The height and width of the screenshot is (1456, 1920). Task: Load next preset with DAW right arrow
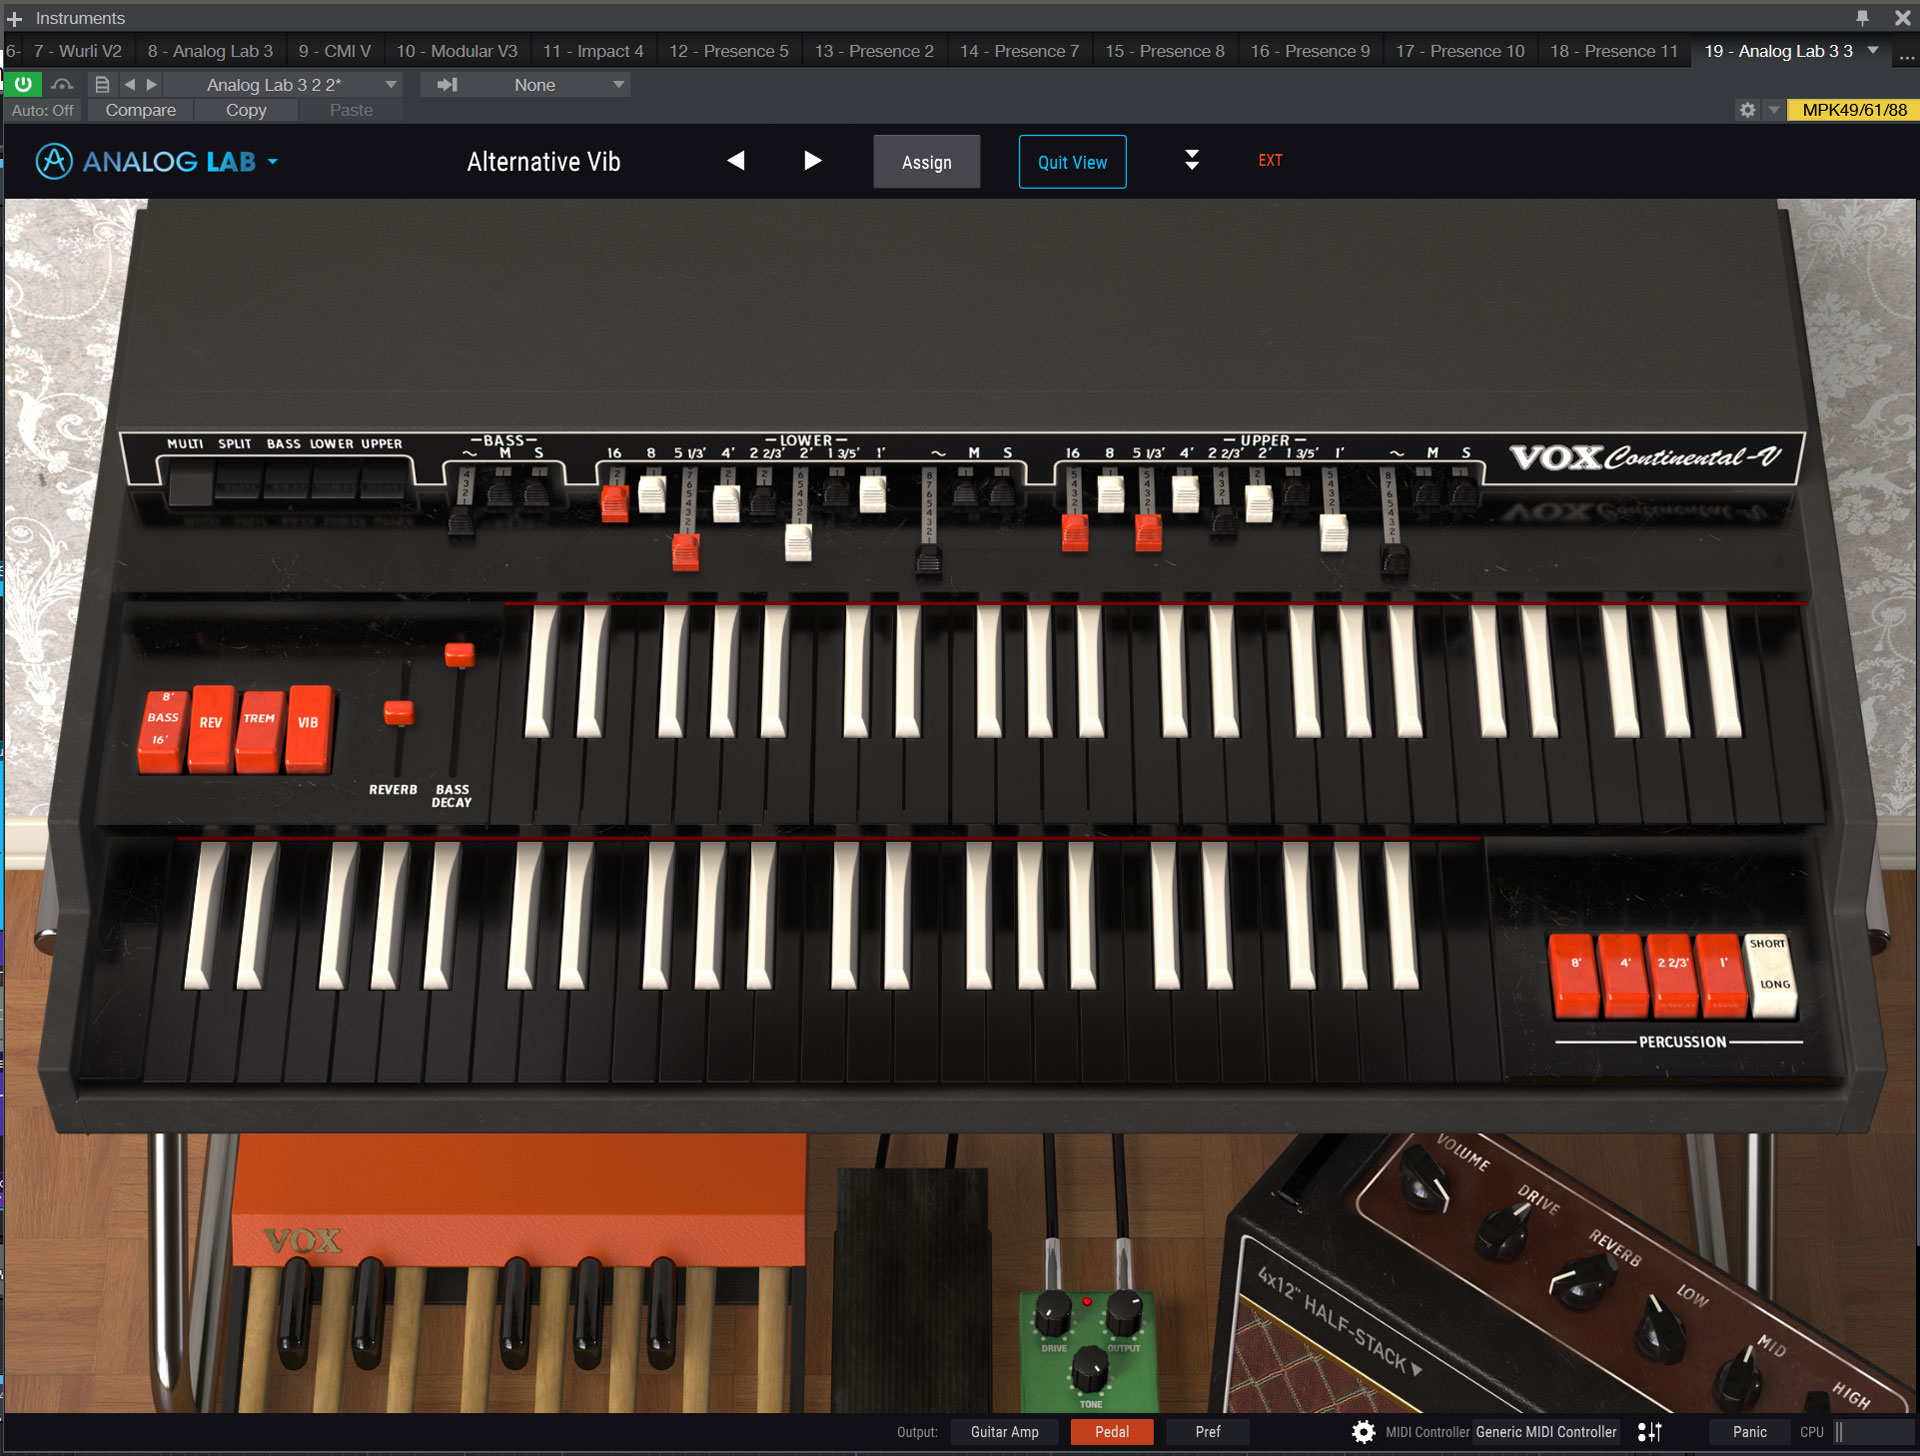151,85
